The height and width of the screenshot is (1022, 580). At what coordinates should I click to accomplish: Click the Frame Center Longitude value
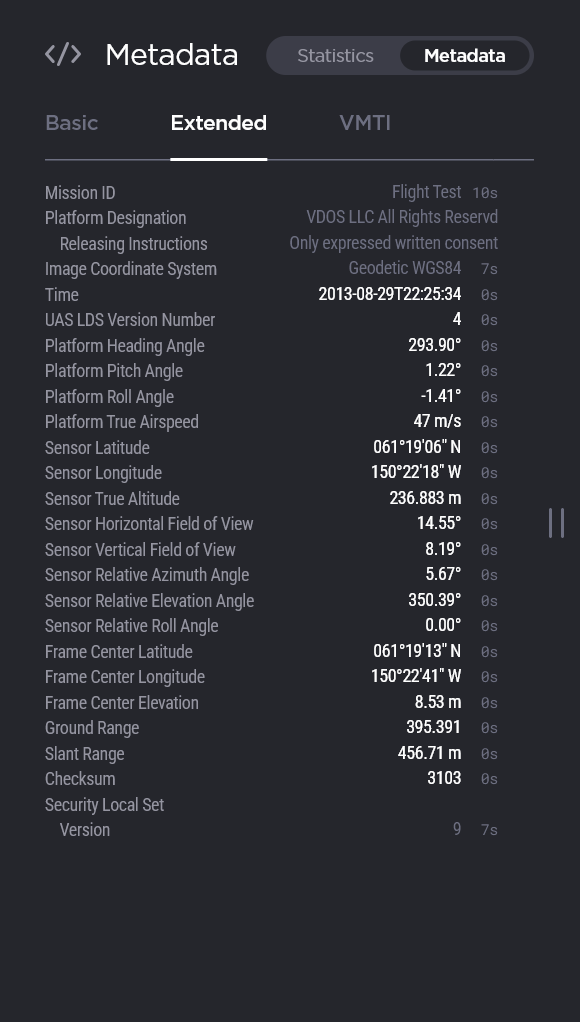(416, 677)
